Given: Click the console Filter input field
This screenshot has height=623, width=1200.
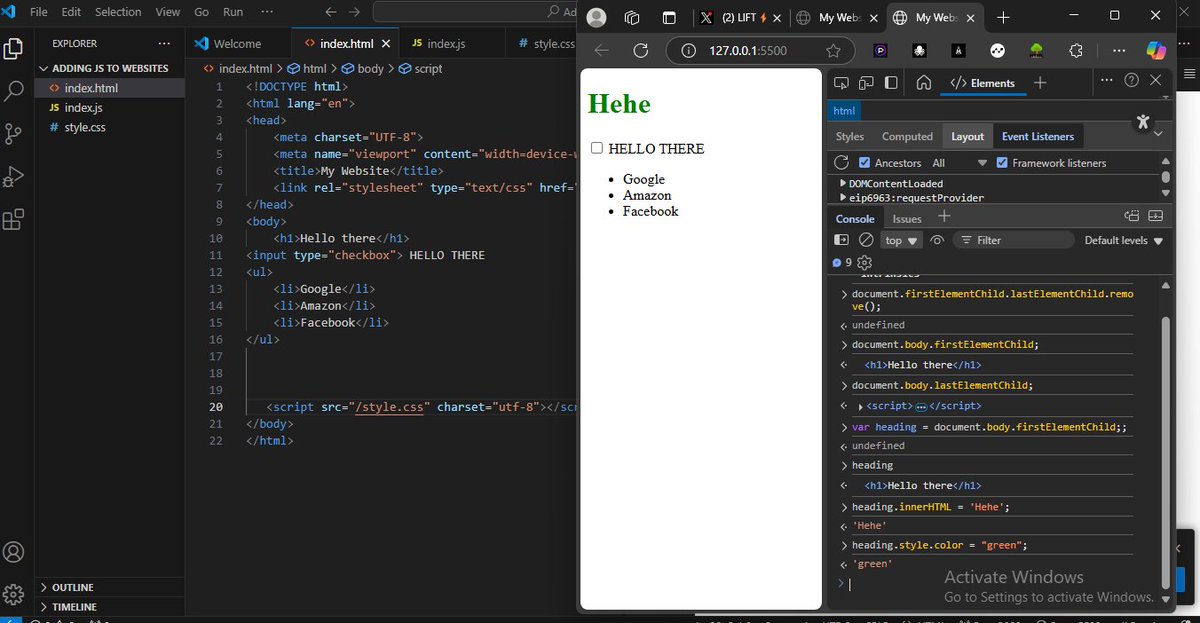Looking at the screenshot, I should point(1012,240).
